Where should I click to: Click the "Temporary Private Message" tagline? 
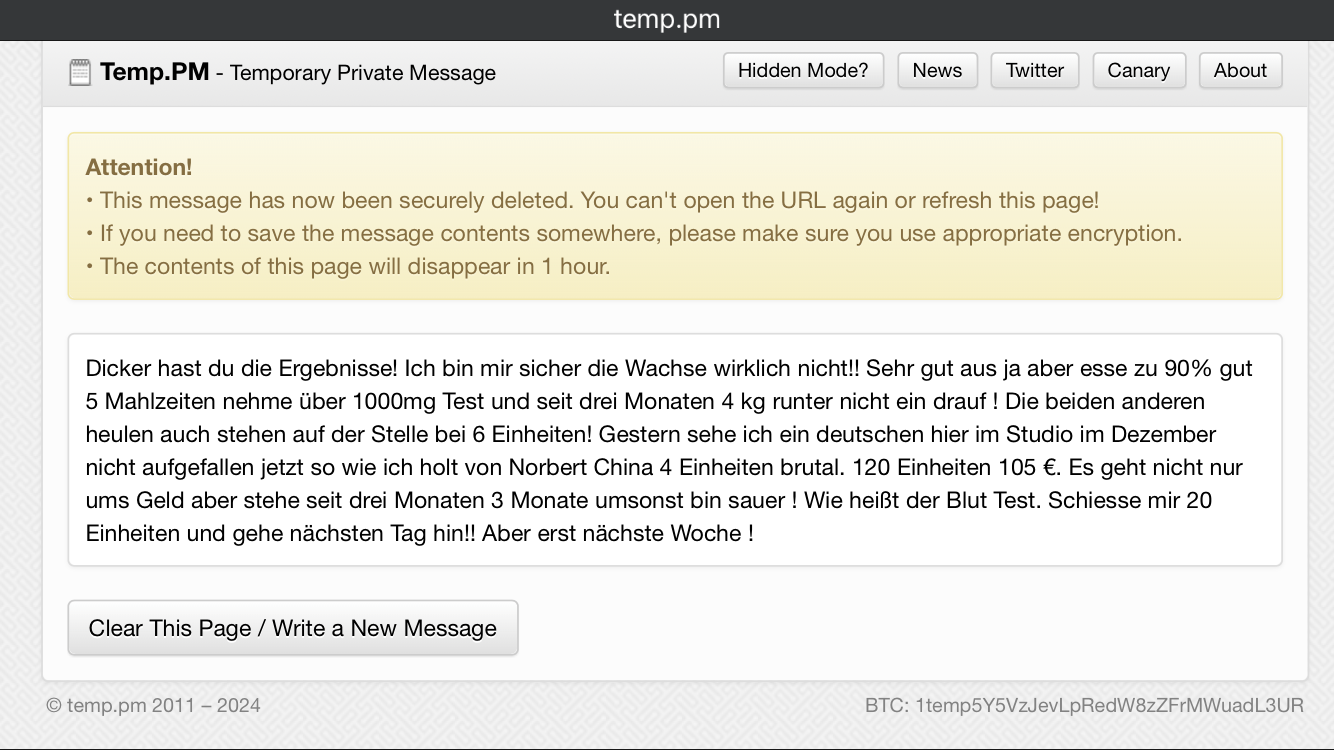[x=363, y=73]
